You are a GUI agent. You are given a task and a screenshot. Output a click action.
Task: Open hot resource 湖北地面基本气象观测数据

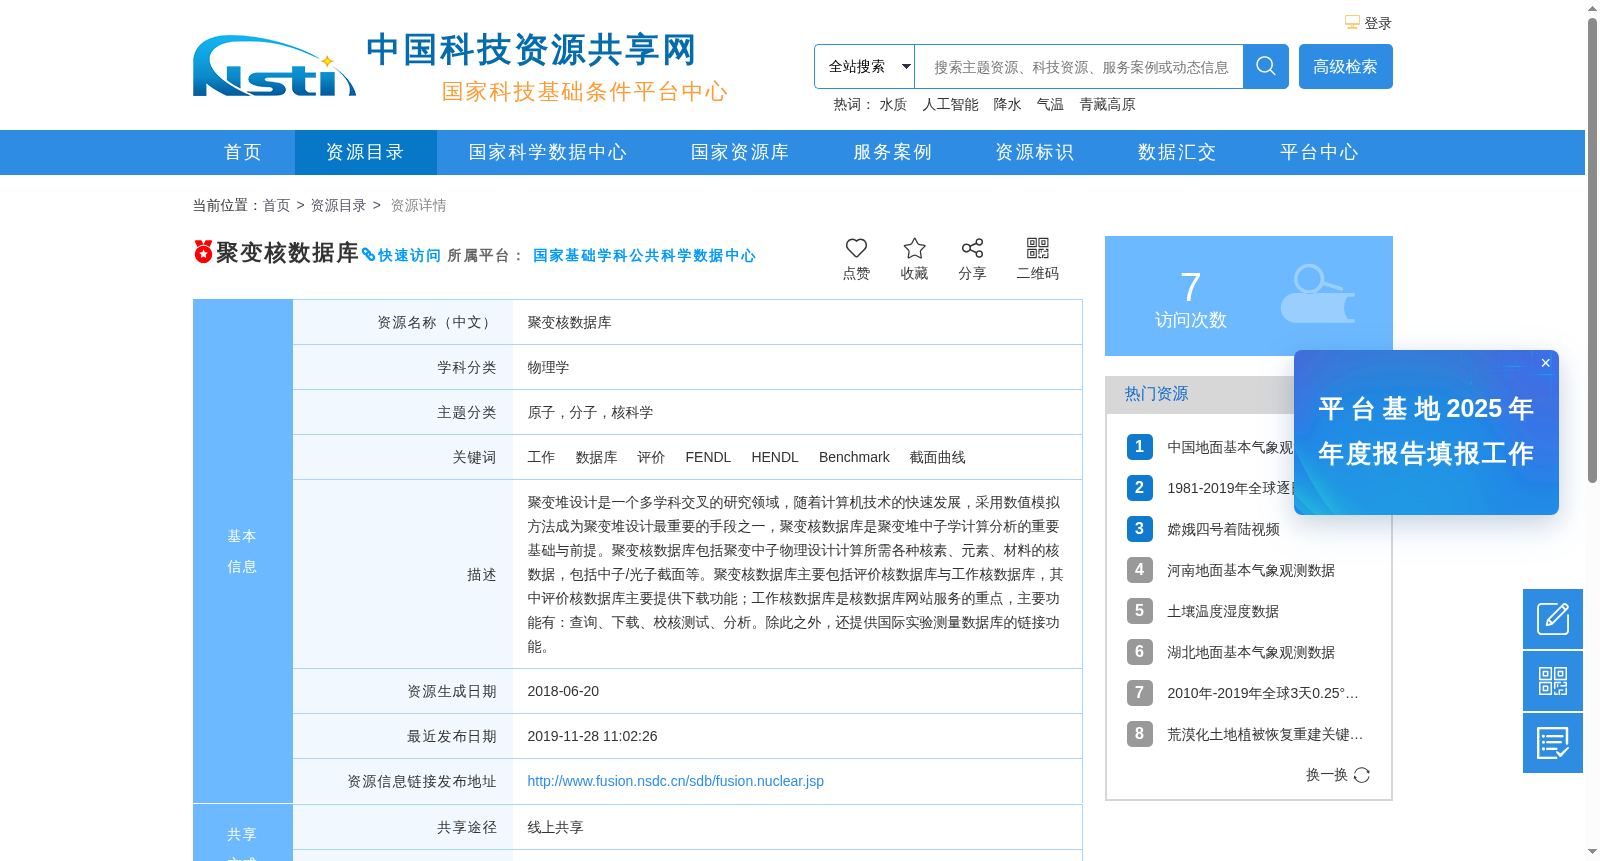pyautogui.click(x=1251, y=652)
